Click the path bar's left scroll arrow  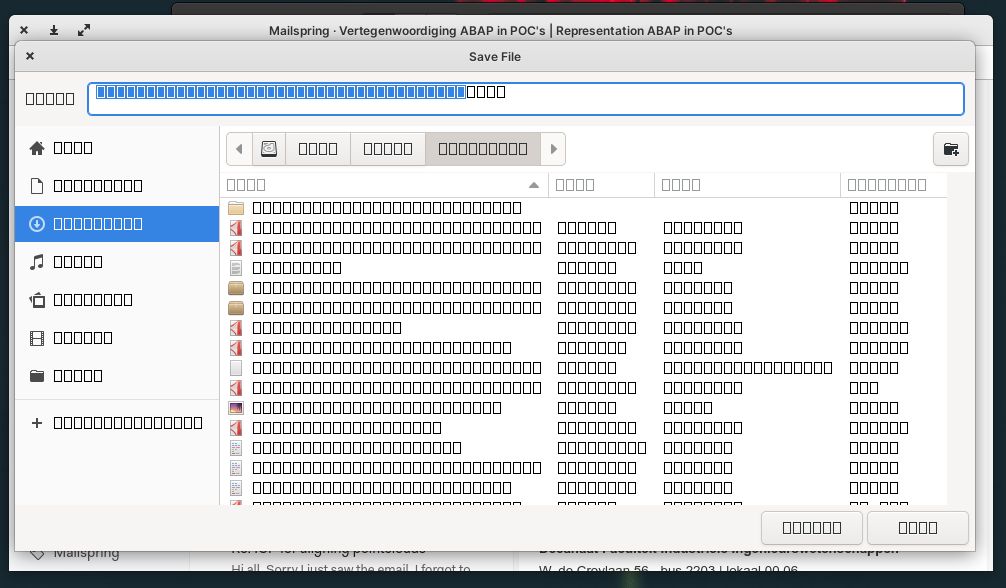(239, 149)
